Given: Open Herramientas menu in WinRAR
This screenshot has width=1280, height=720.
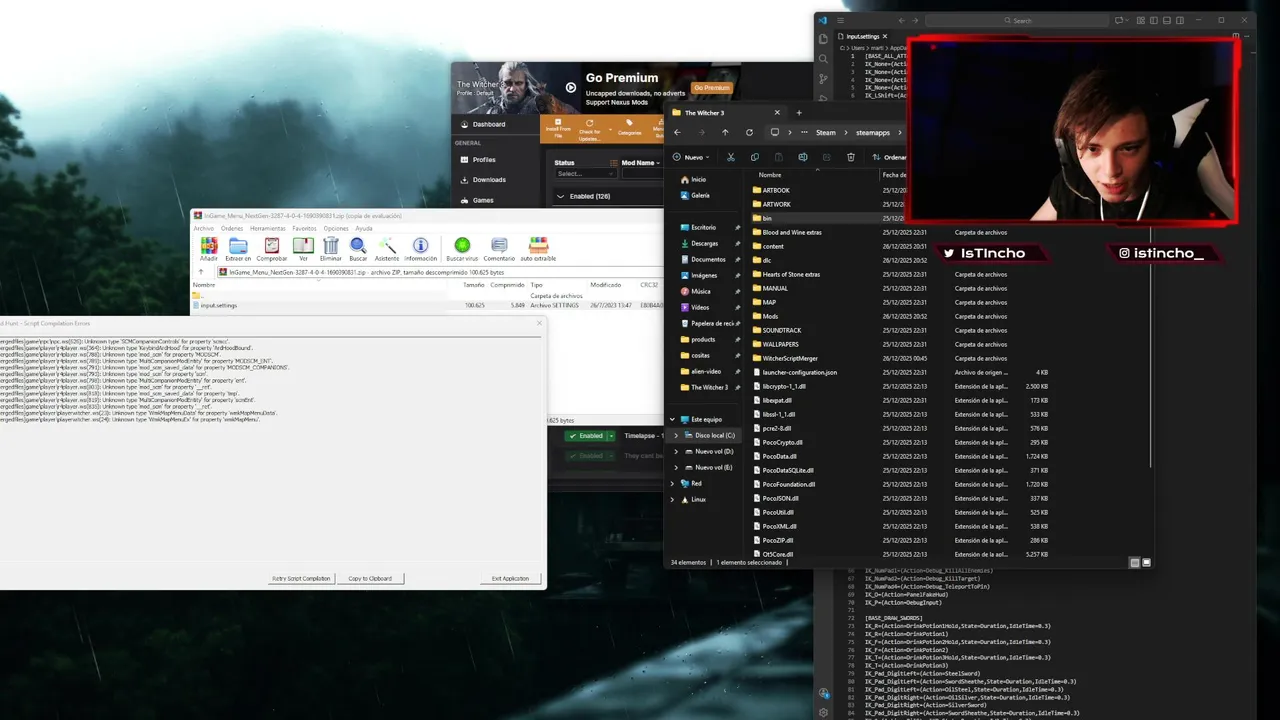Looking at the screenshot, I should (268, 228).
